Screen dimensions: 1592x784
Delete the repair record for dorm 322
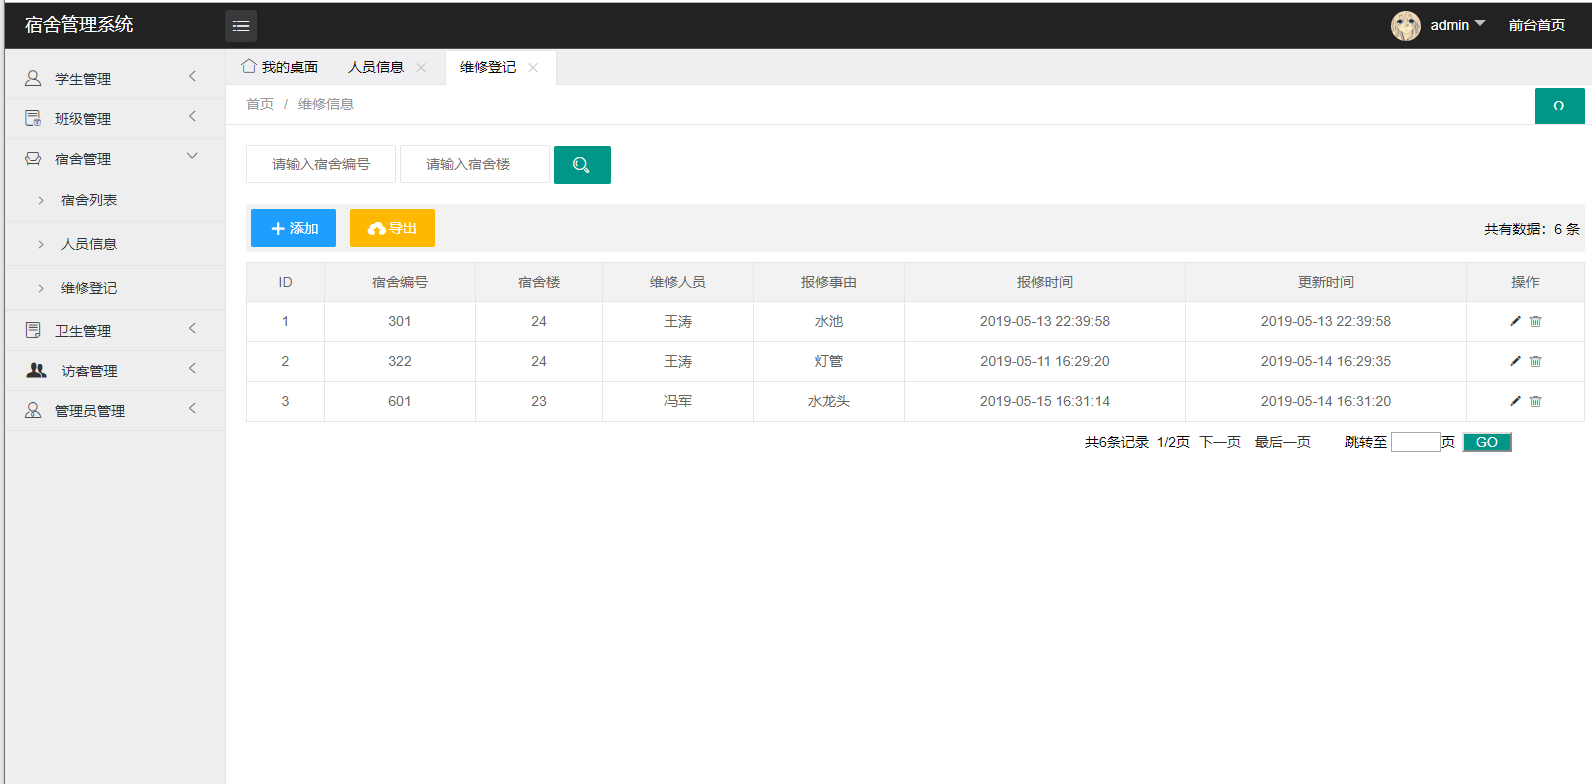(x=1536, y=361)
